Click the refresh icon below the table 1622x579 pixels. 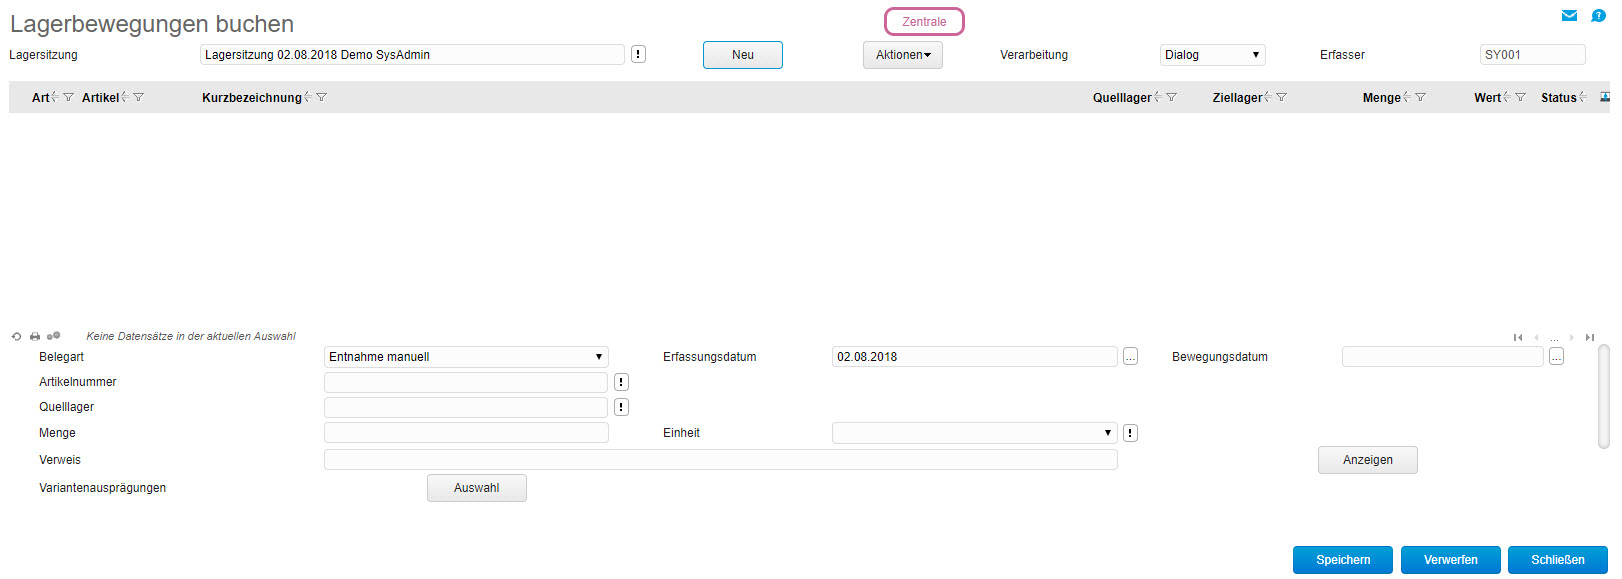(x=16, y=337)
